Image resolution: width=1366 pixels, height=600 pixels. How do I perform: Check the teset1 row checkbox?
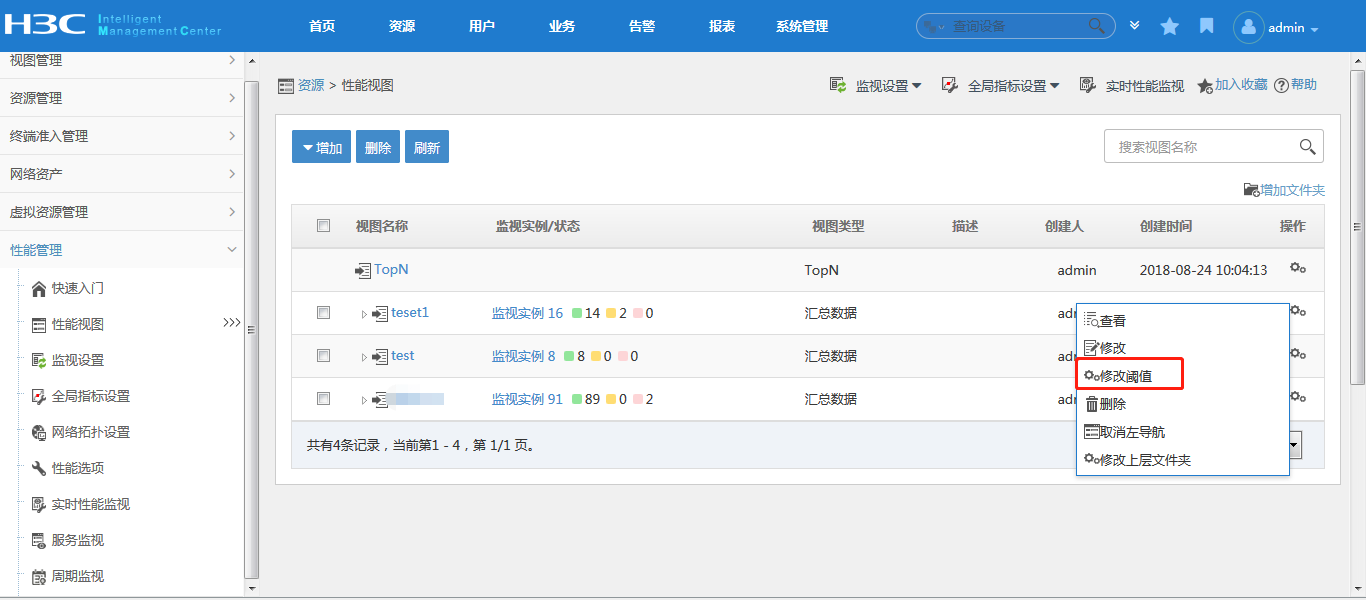tap(323, 313)
